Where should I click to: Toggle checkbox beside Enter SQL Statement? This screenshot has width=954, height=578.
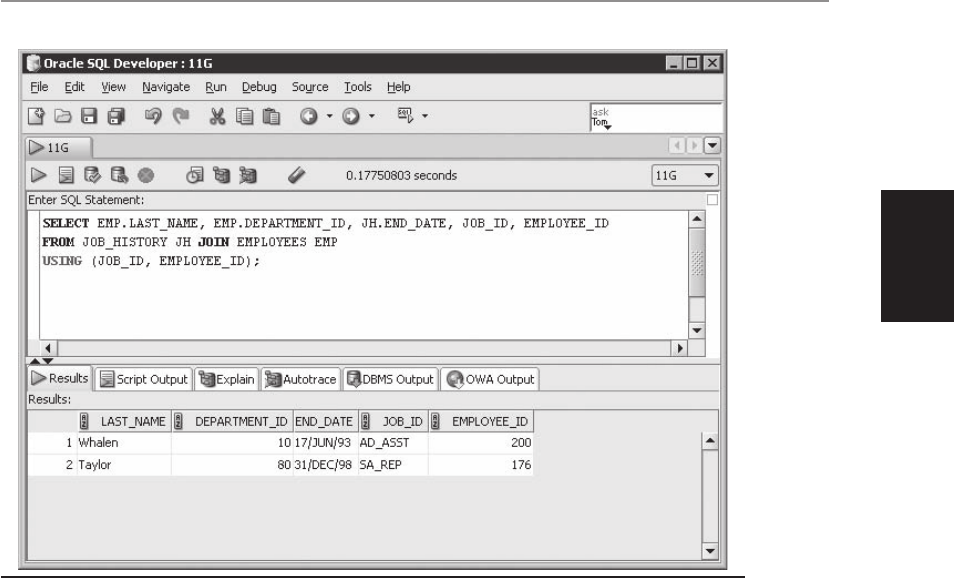712,200
